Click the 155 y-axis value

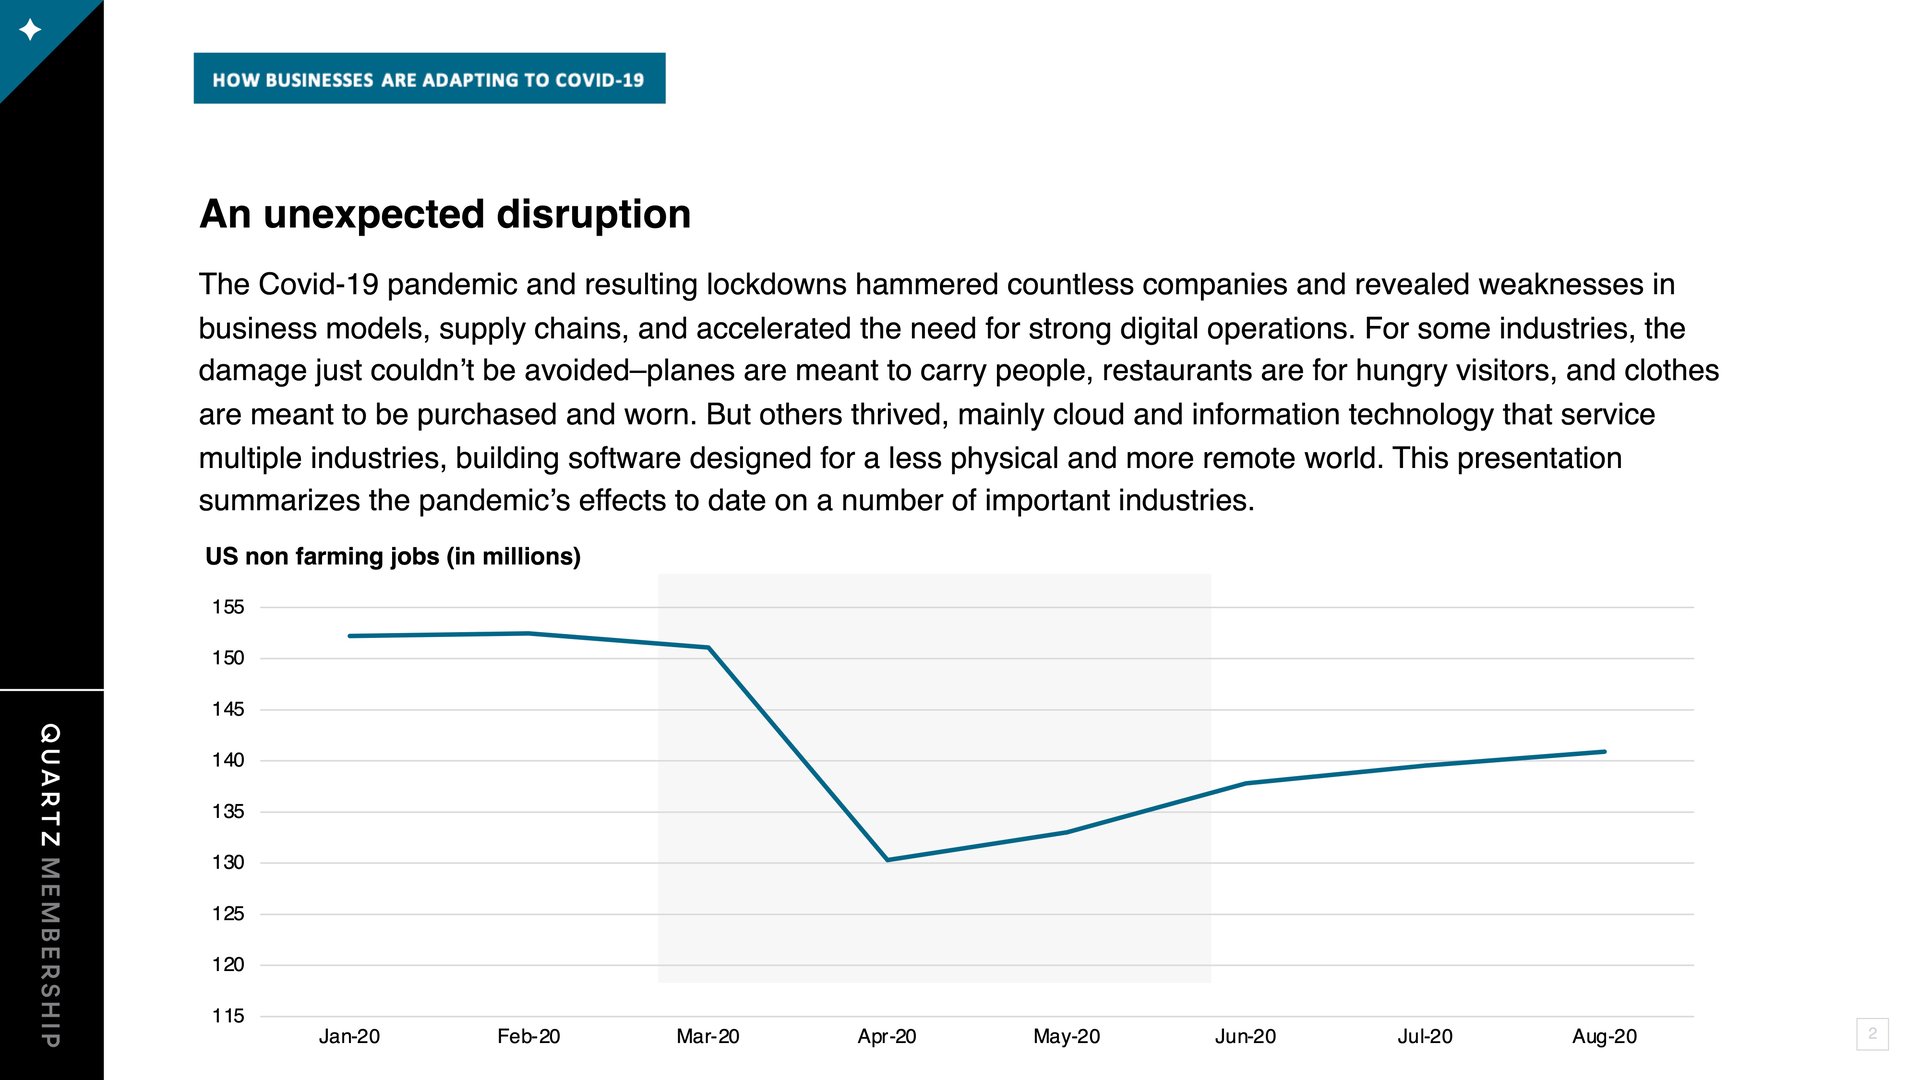(x=228, y=607)
